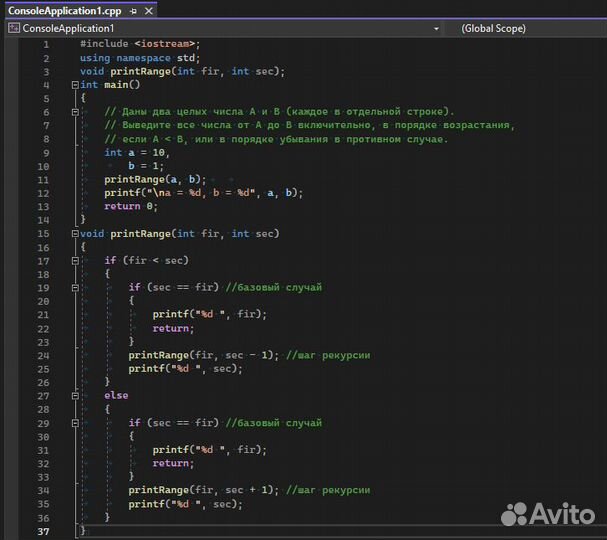Click the comment starting 'Даны два целых'
This screenshot has width=607, height=540.
[x=279, y=112]
